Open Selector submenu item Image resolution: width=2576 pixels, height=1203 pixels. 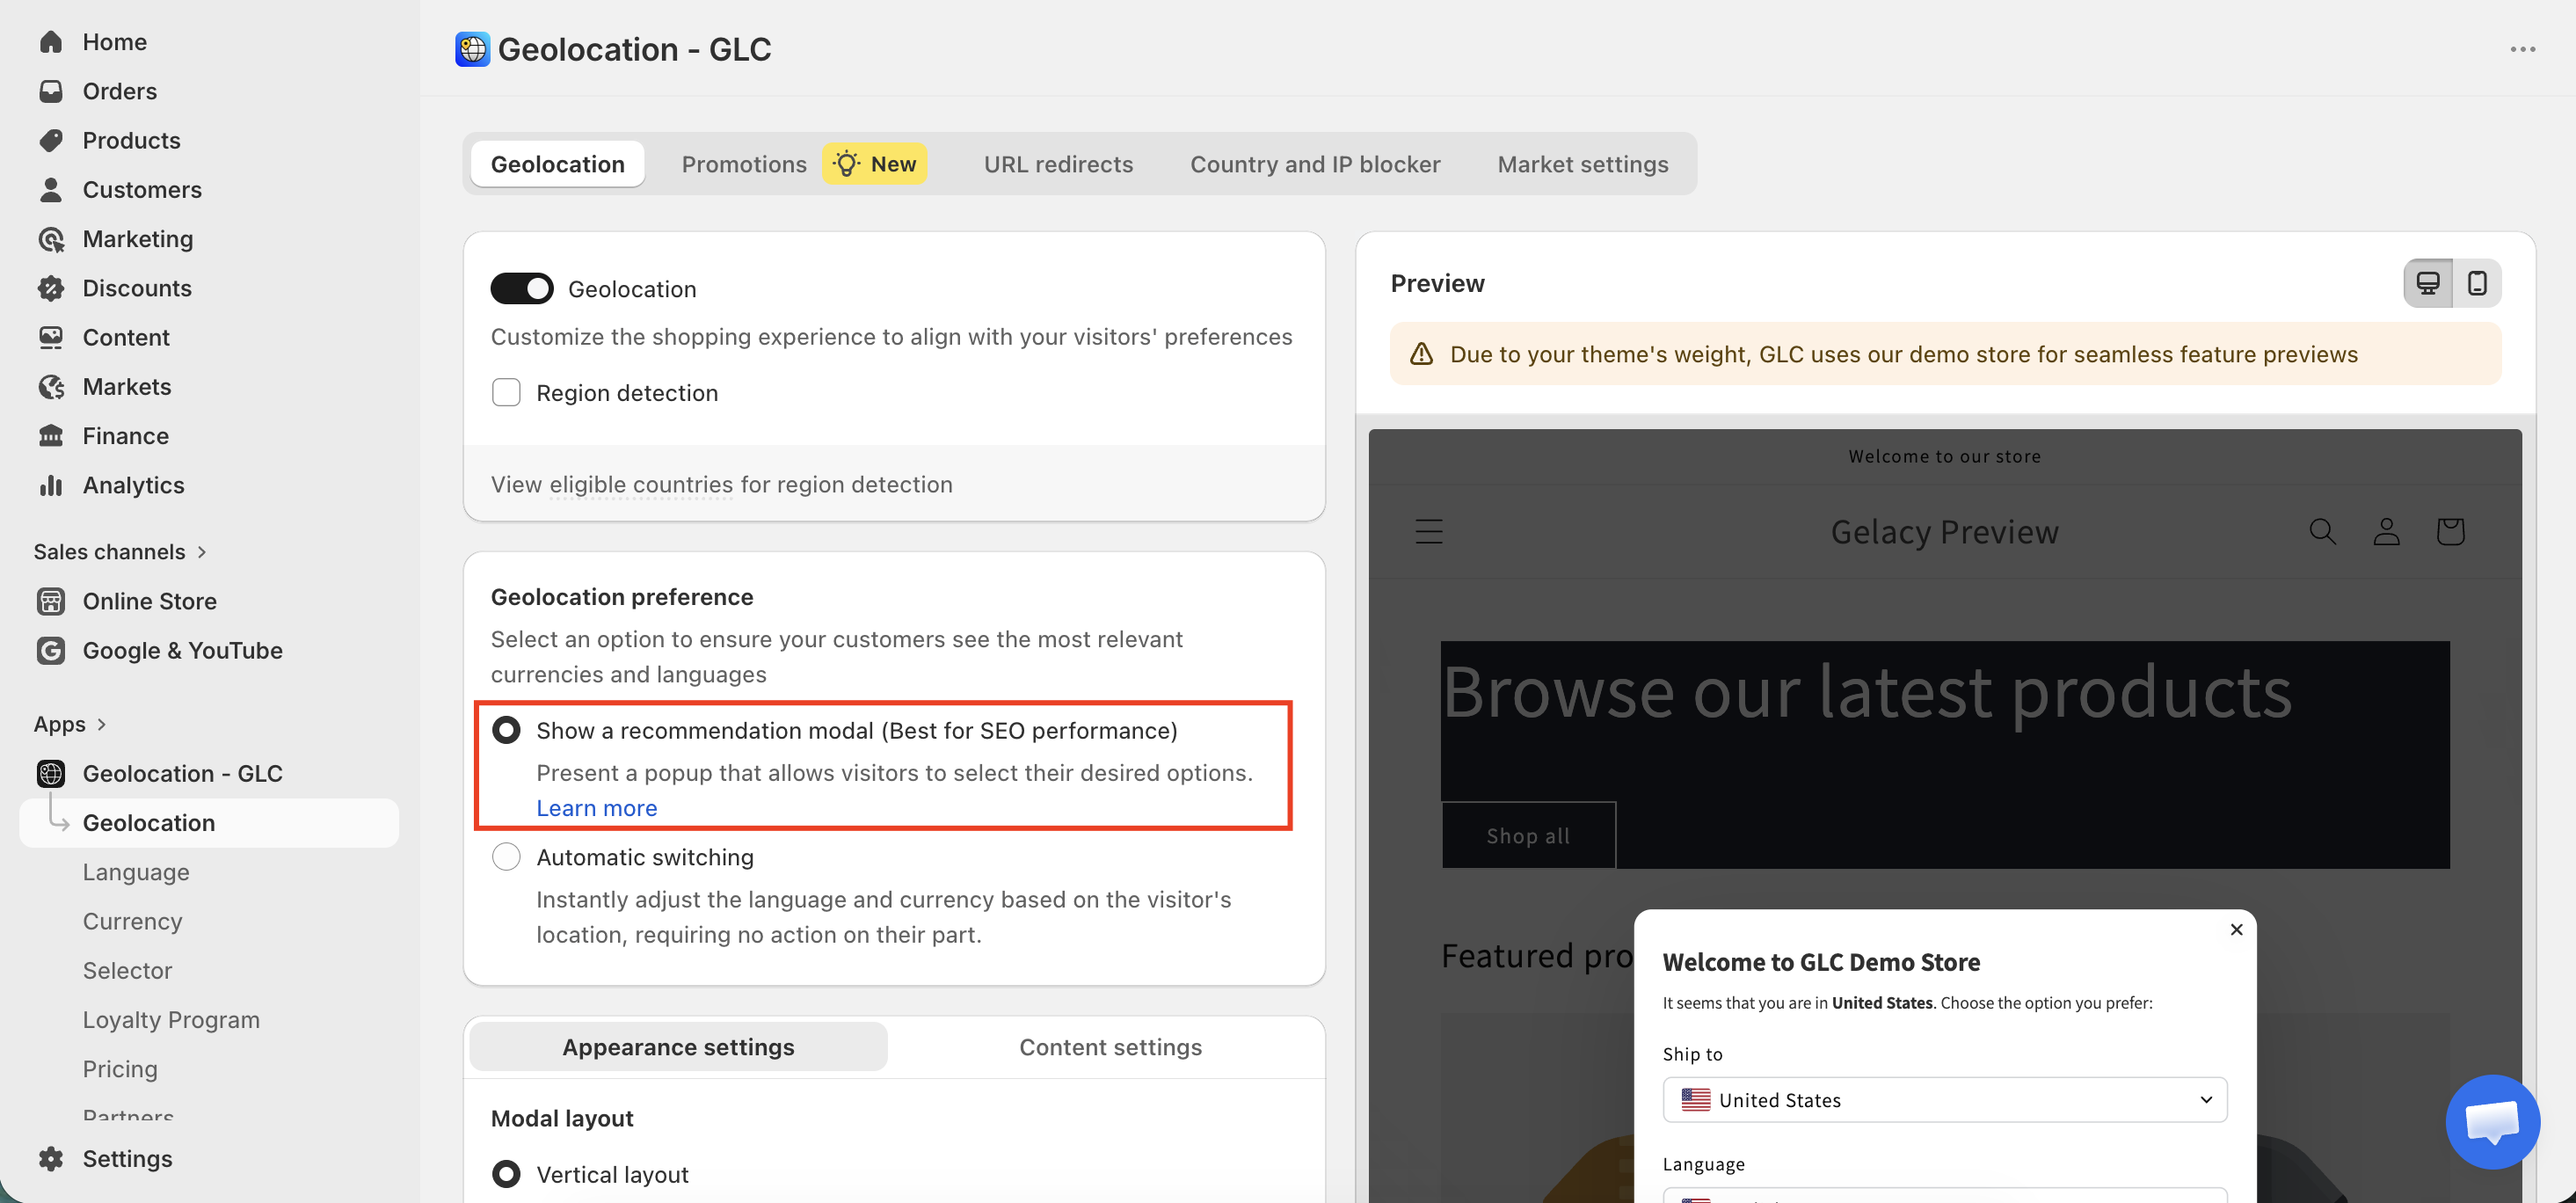[127, 970]
